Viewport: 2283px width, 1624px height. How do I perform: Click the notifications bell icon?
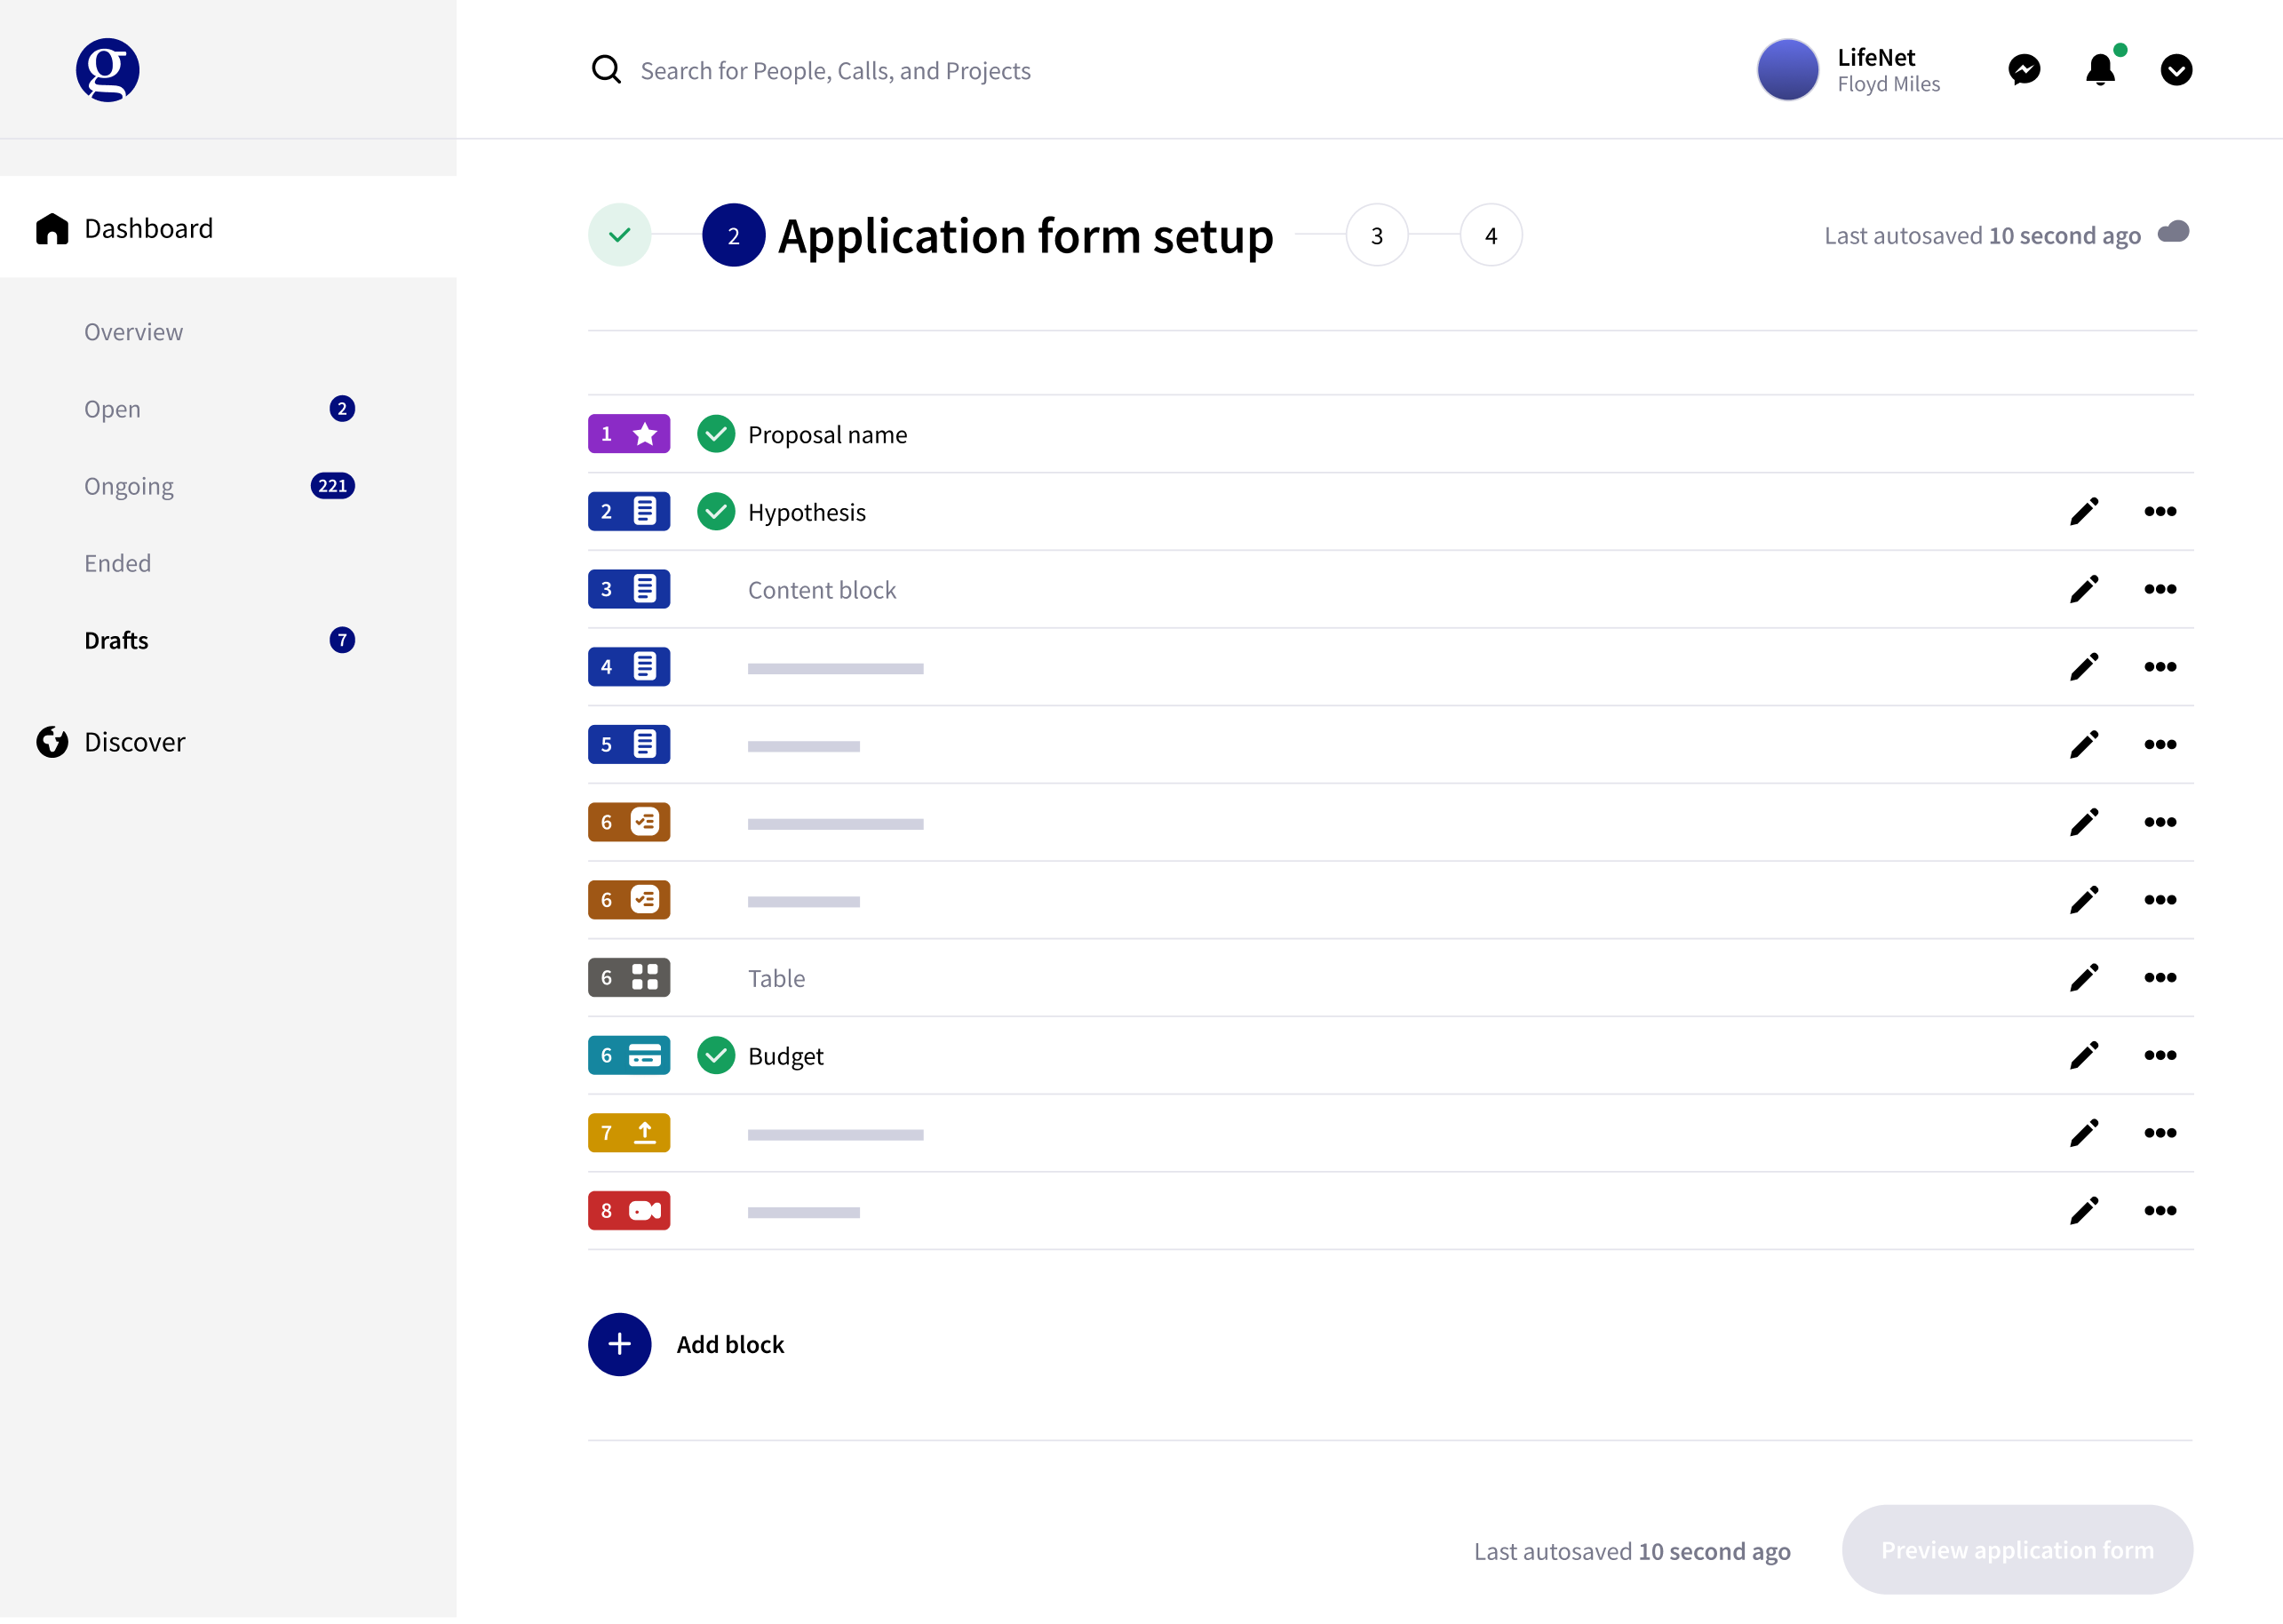click(2099, 70)
